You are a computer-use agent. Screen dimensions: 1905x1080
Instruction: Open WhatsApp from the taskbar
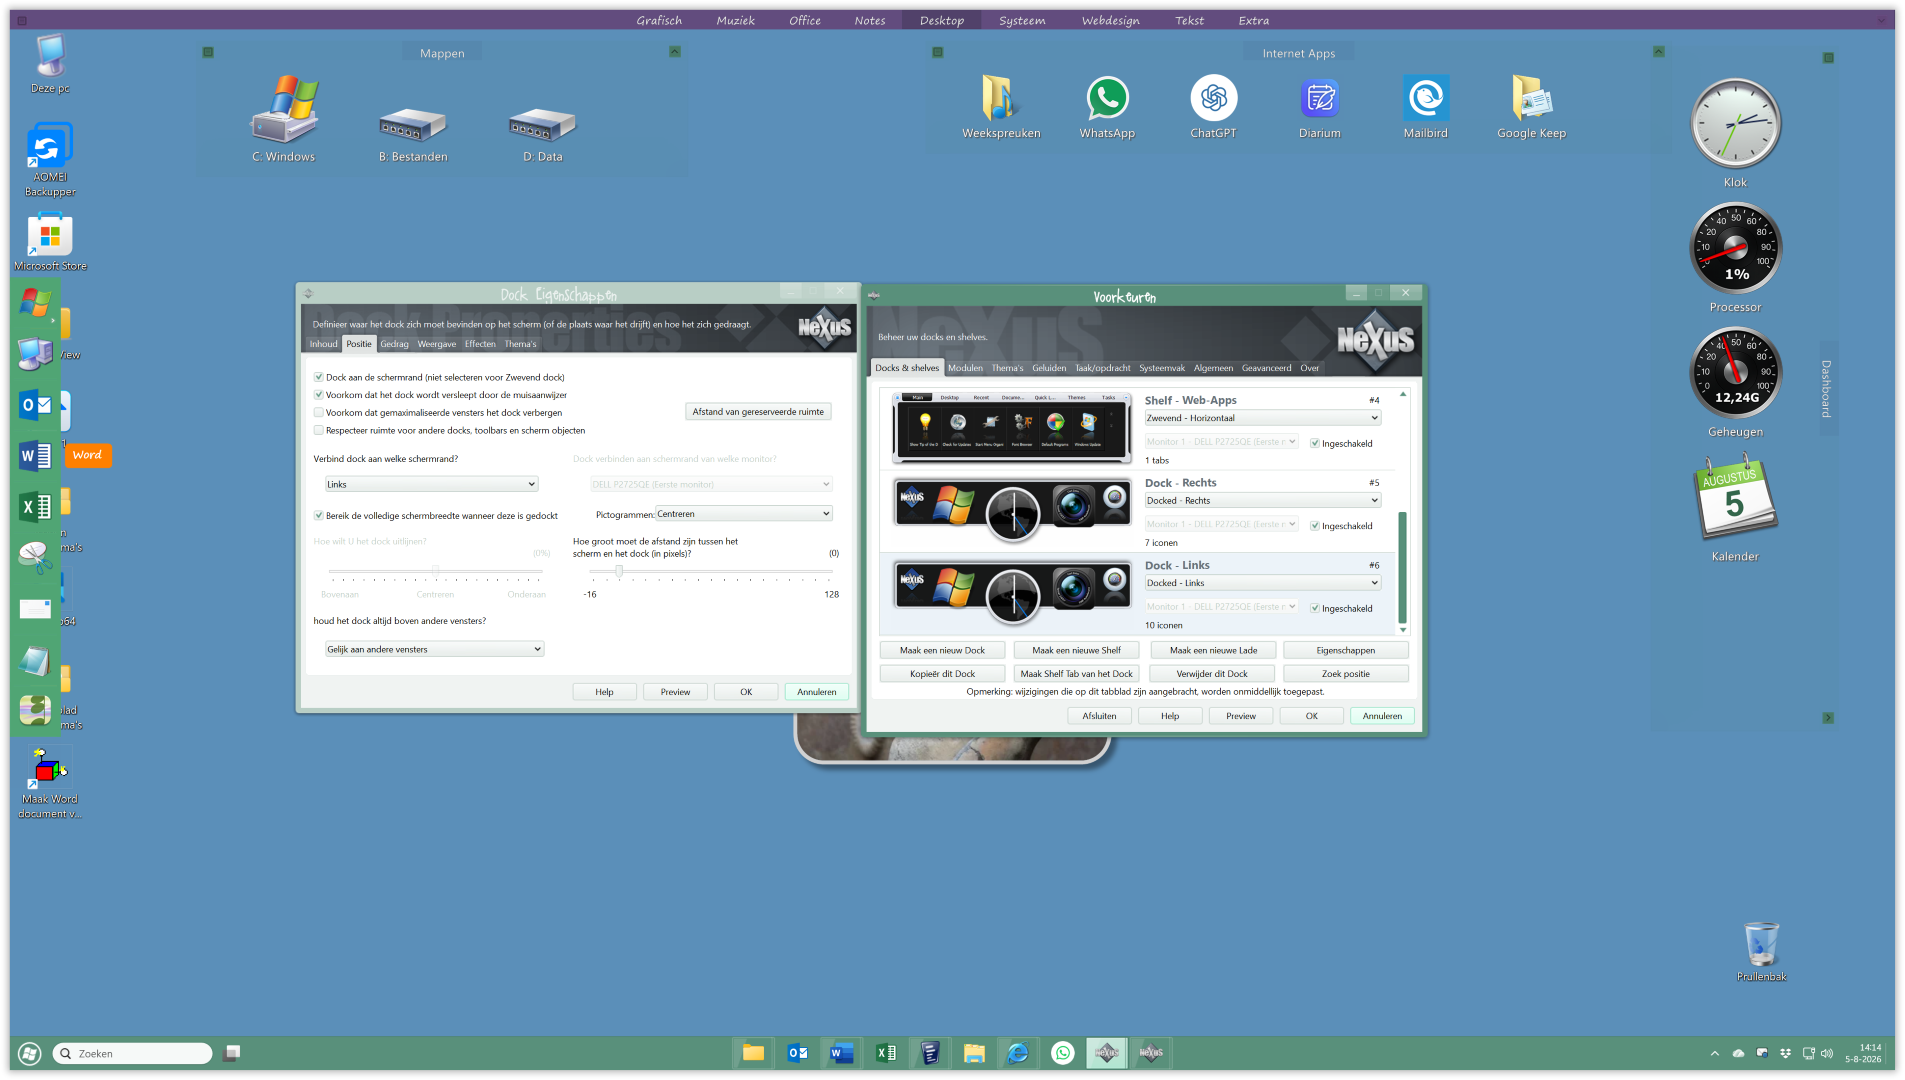point(1062,1053)
